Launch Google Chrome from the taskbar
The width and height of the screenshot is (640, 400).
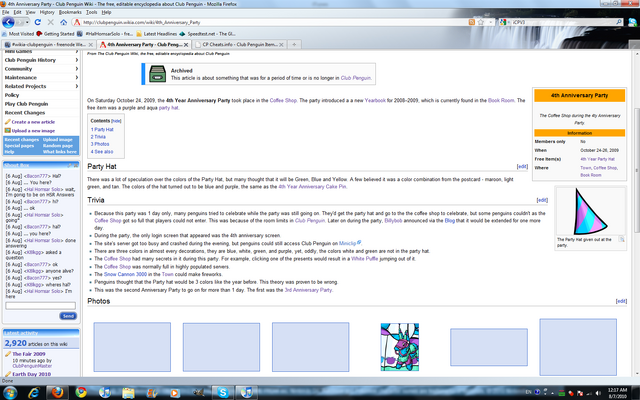tap(81, 393)
